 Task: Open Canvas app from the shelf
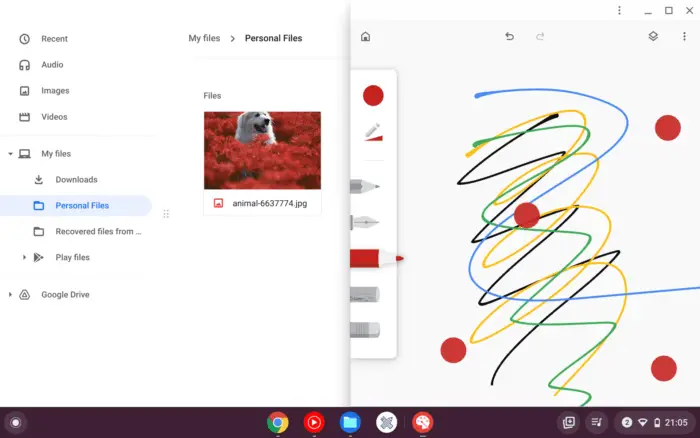coord(423,422)
